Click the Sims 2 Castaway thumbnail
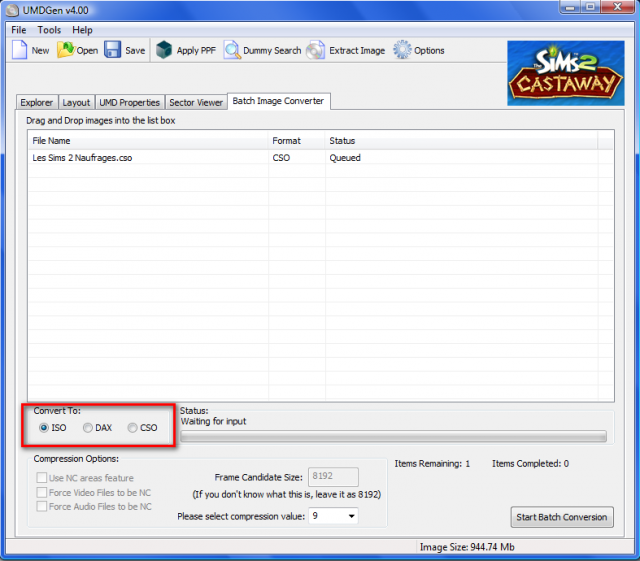640x561 pixels. pyautogui.click(x=566, y=73)
